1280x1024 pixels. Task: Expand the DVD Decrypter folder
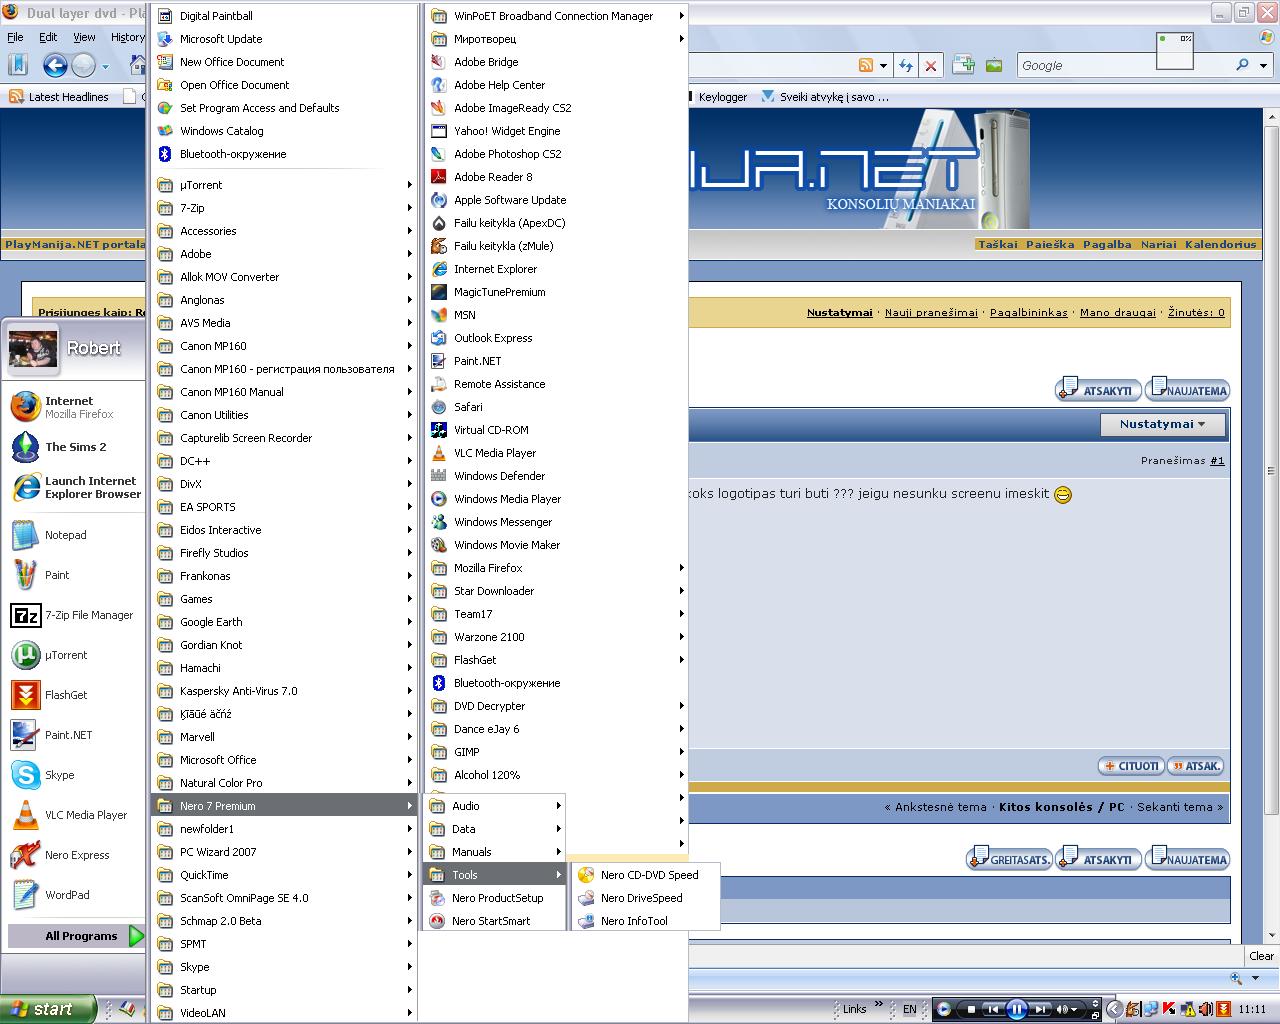[x=556, y=706]
